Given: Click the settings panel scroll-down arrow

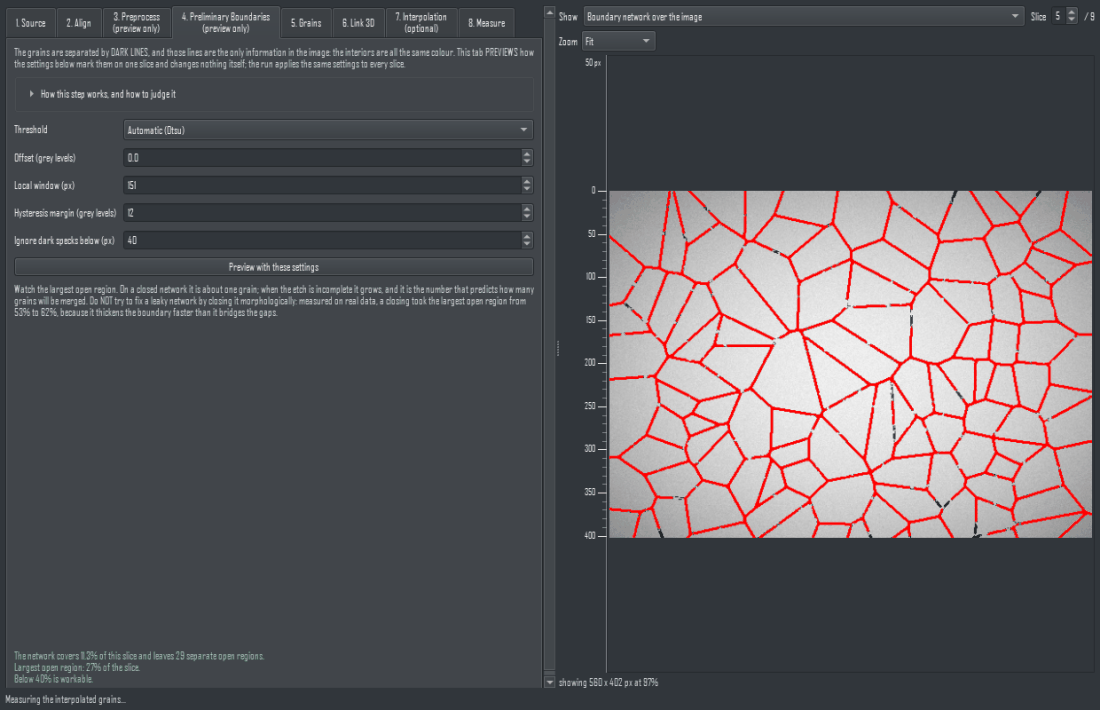Looking at the screenshot, I should pyautogui.click(x=549, y=682).
